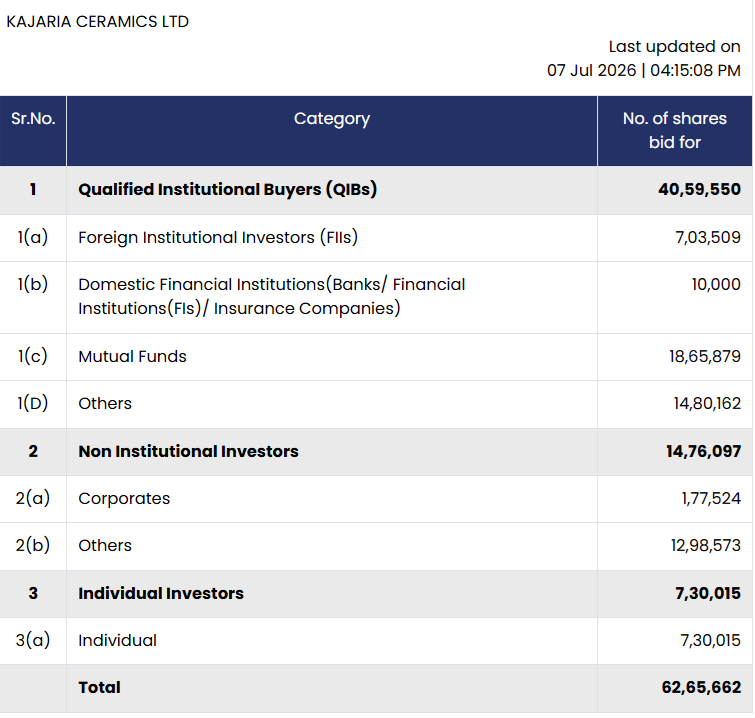The height and width of the screenshot is (718, 755).
Task: Click bold serial number 2
Action: (33, 451)
